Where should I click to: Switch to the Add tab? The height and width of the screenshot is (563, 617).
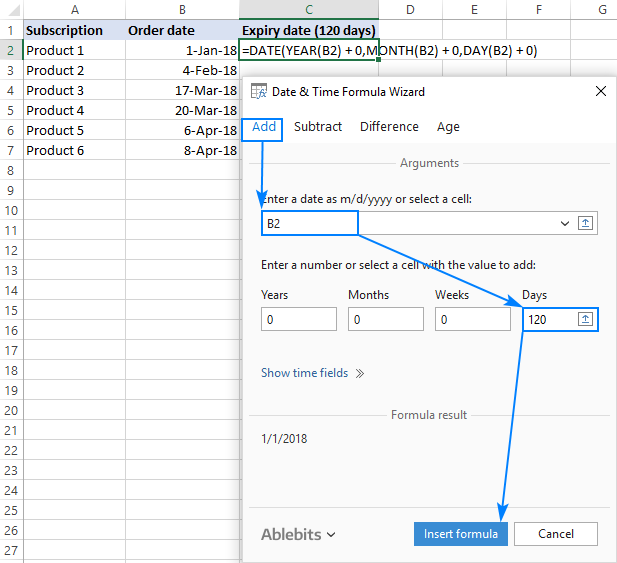(x=264, y=127)
